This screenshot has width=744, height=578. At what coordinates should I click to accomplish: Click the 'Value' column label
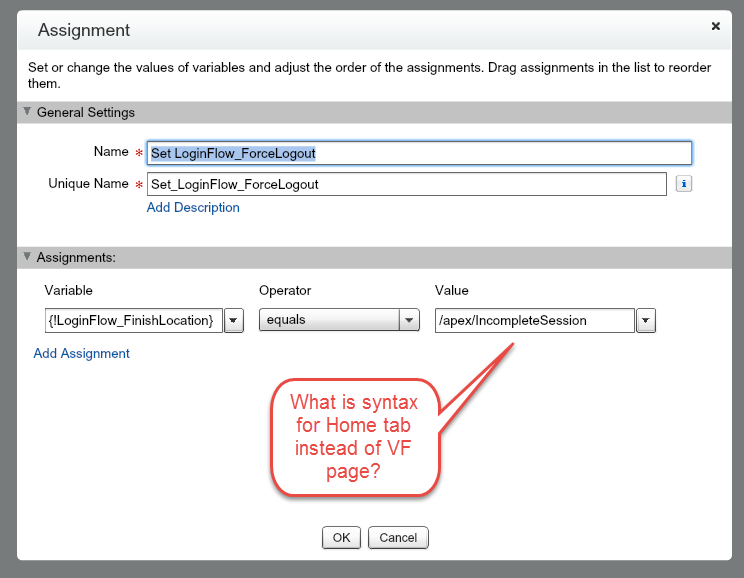[x=452, y=290]
